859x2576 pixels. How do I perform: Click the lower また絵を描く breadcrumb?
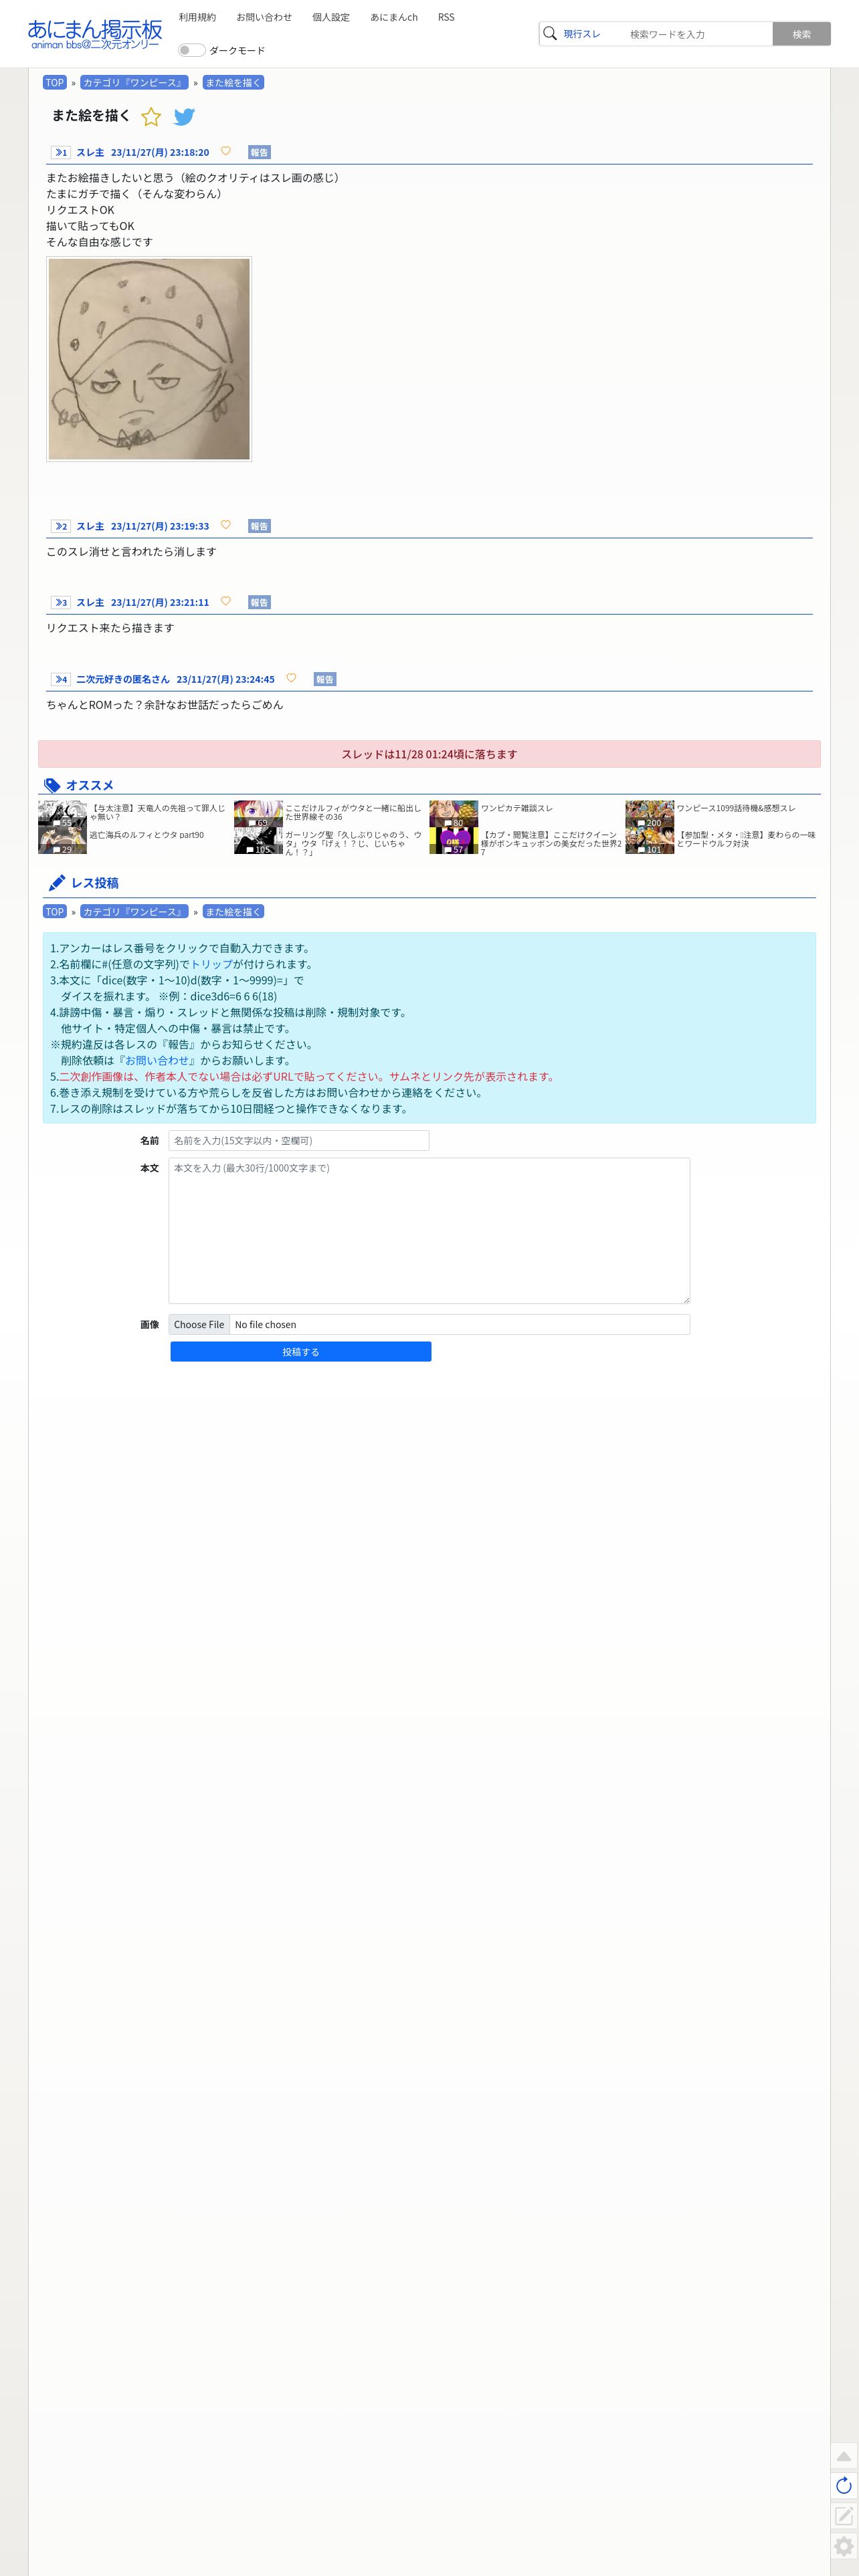[233, 912]
